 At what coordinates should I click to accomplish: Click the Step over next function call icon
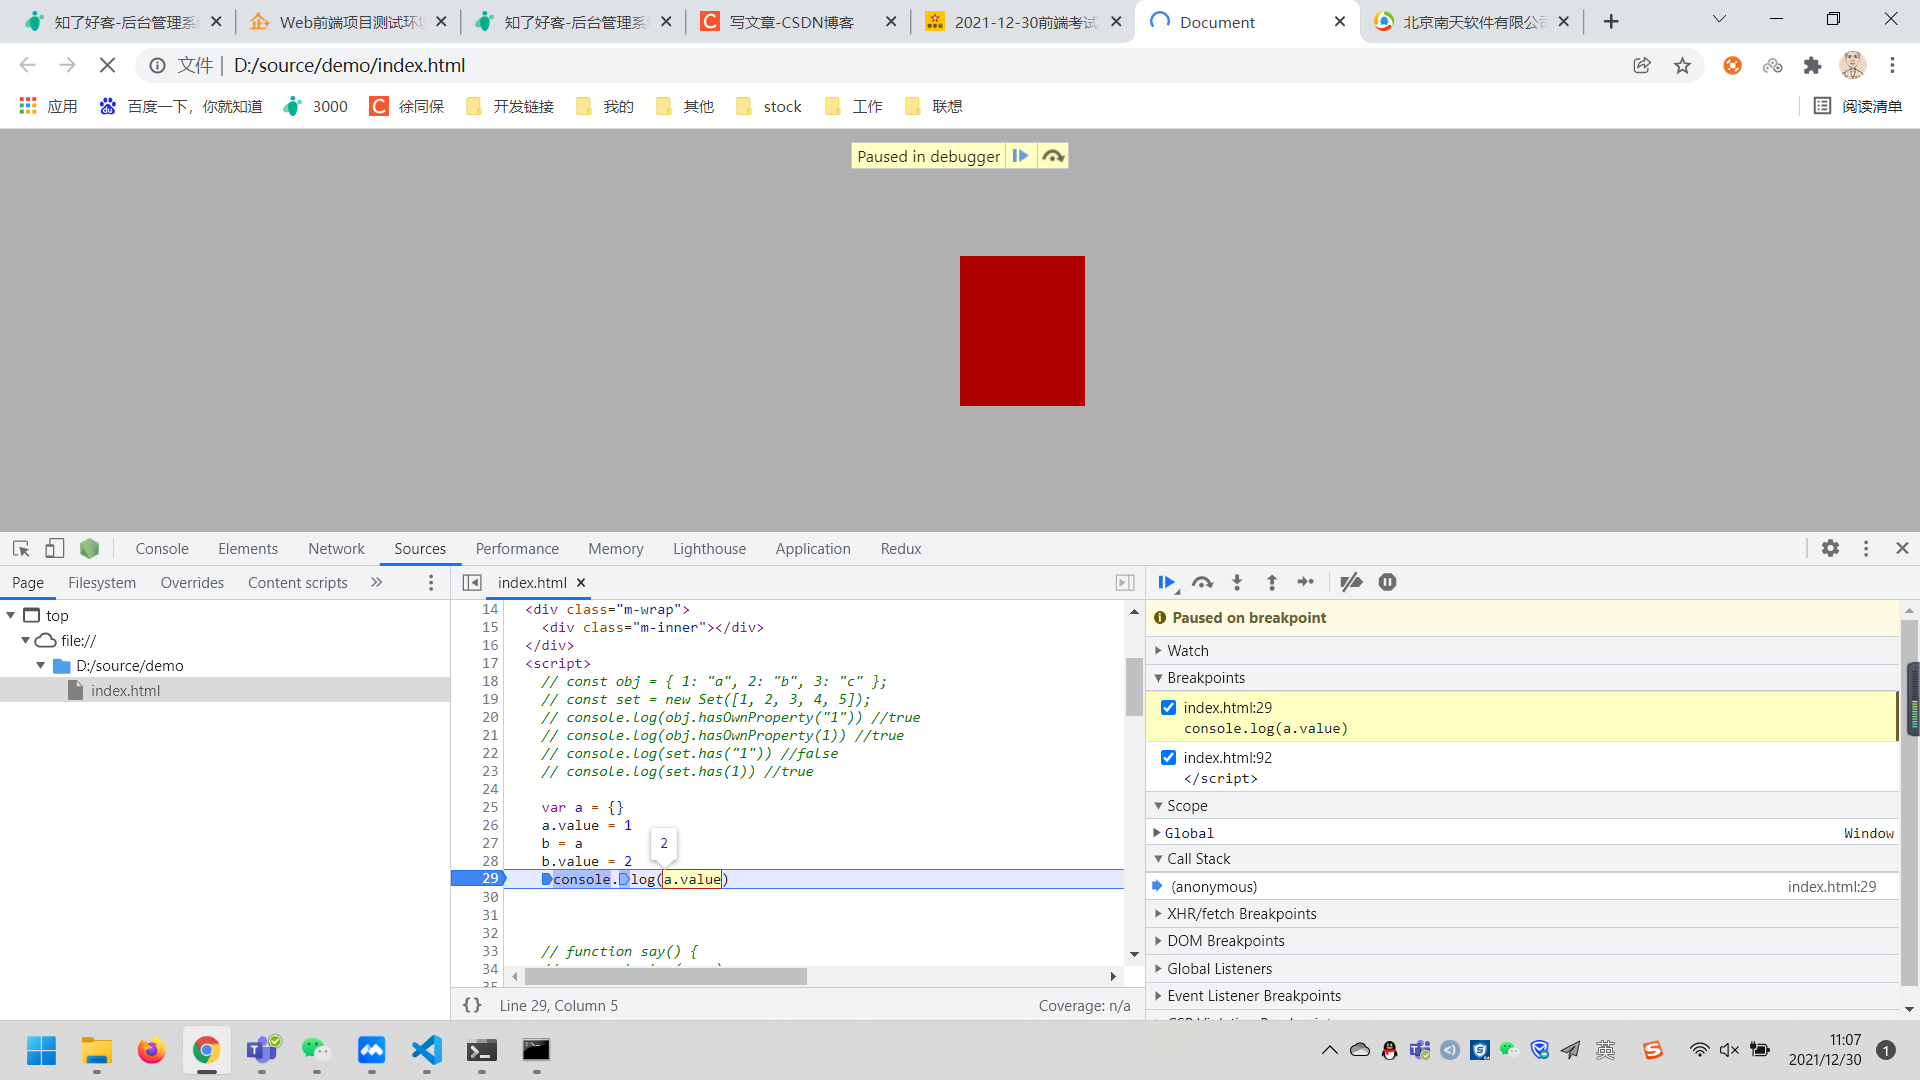[1202, 582]
